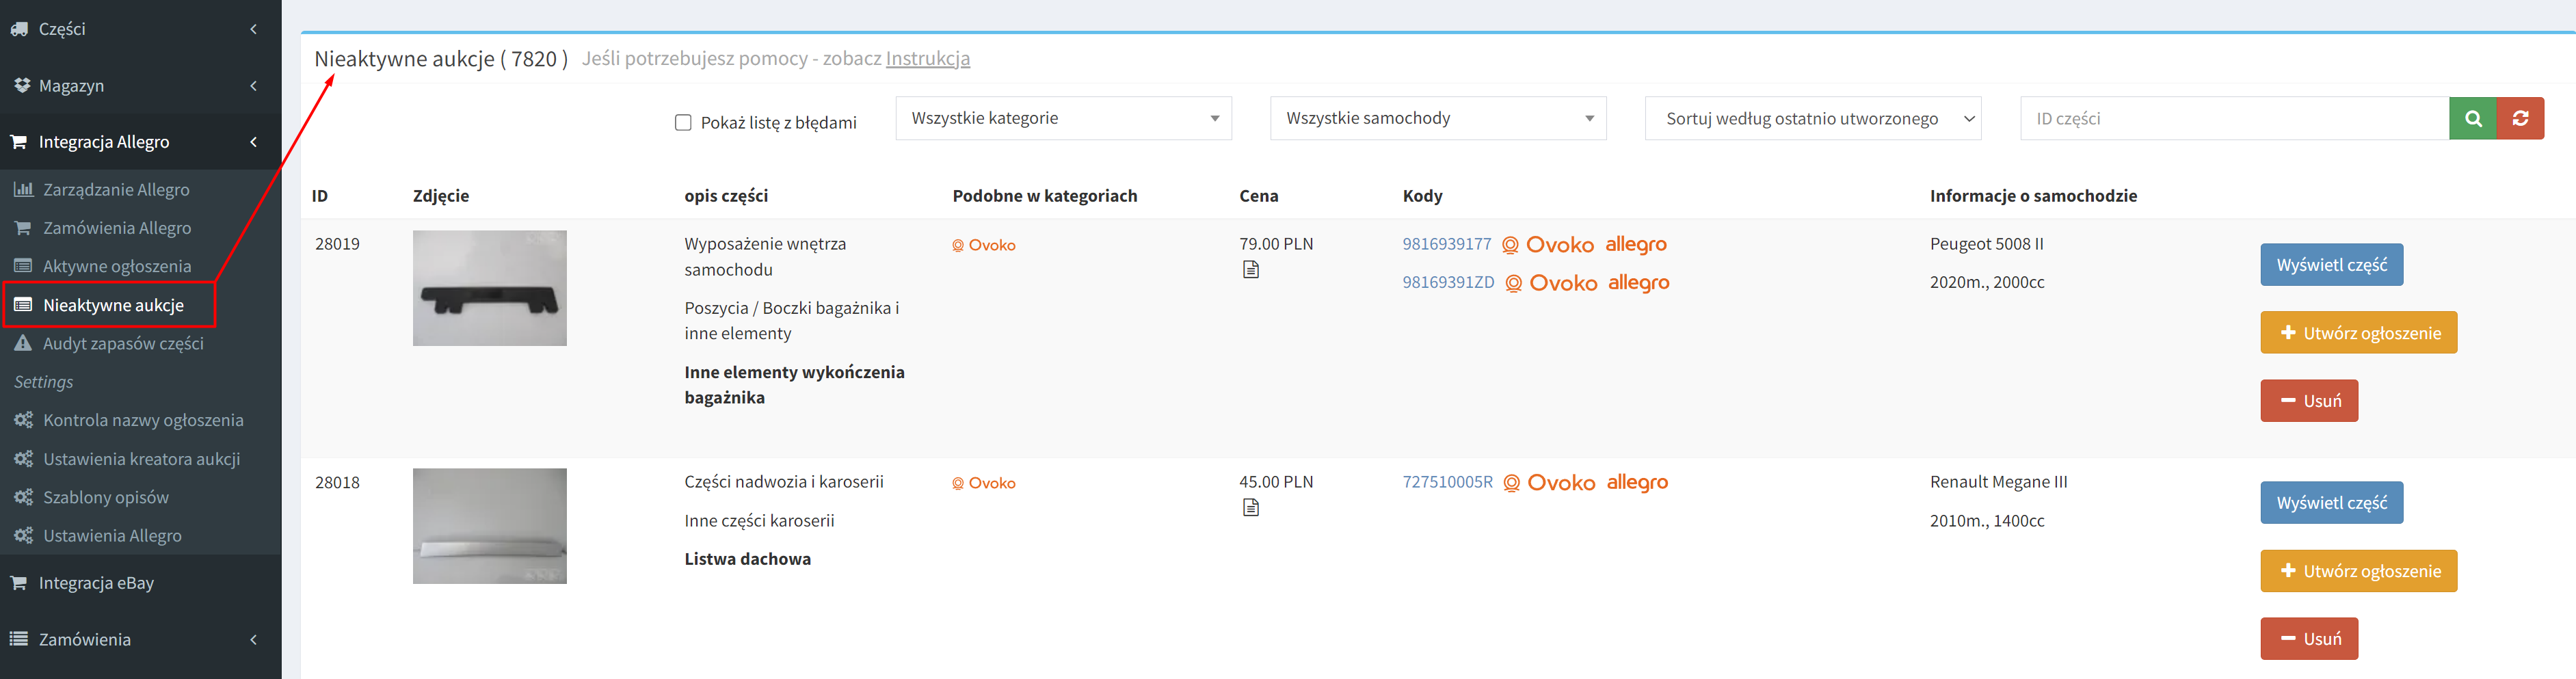This screenshot has width=2576, height=679.
Task: Open the Instrukcja help link
Action: [927, 59]
